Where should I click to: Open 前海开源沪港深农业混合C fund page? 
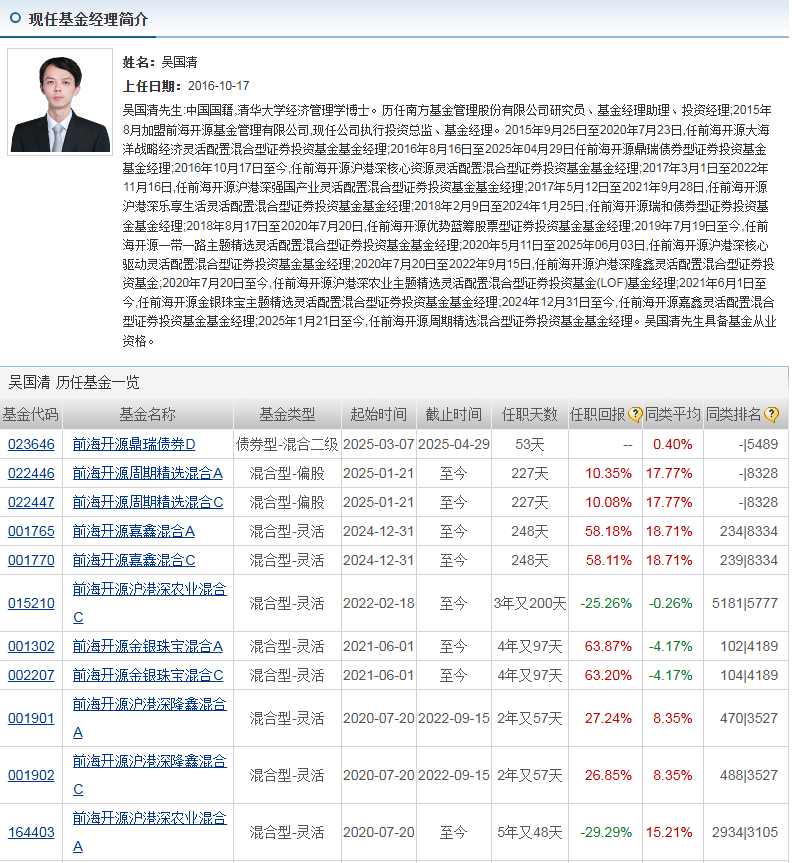point(150,603)
